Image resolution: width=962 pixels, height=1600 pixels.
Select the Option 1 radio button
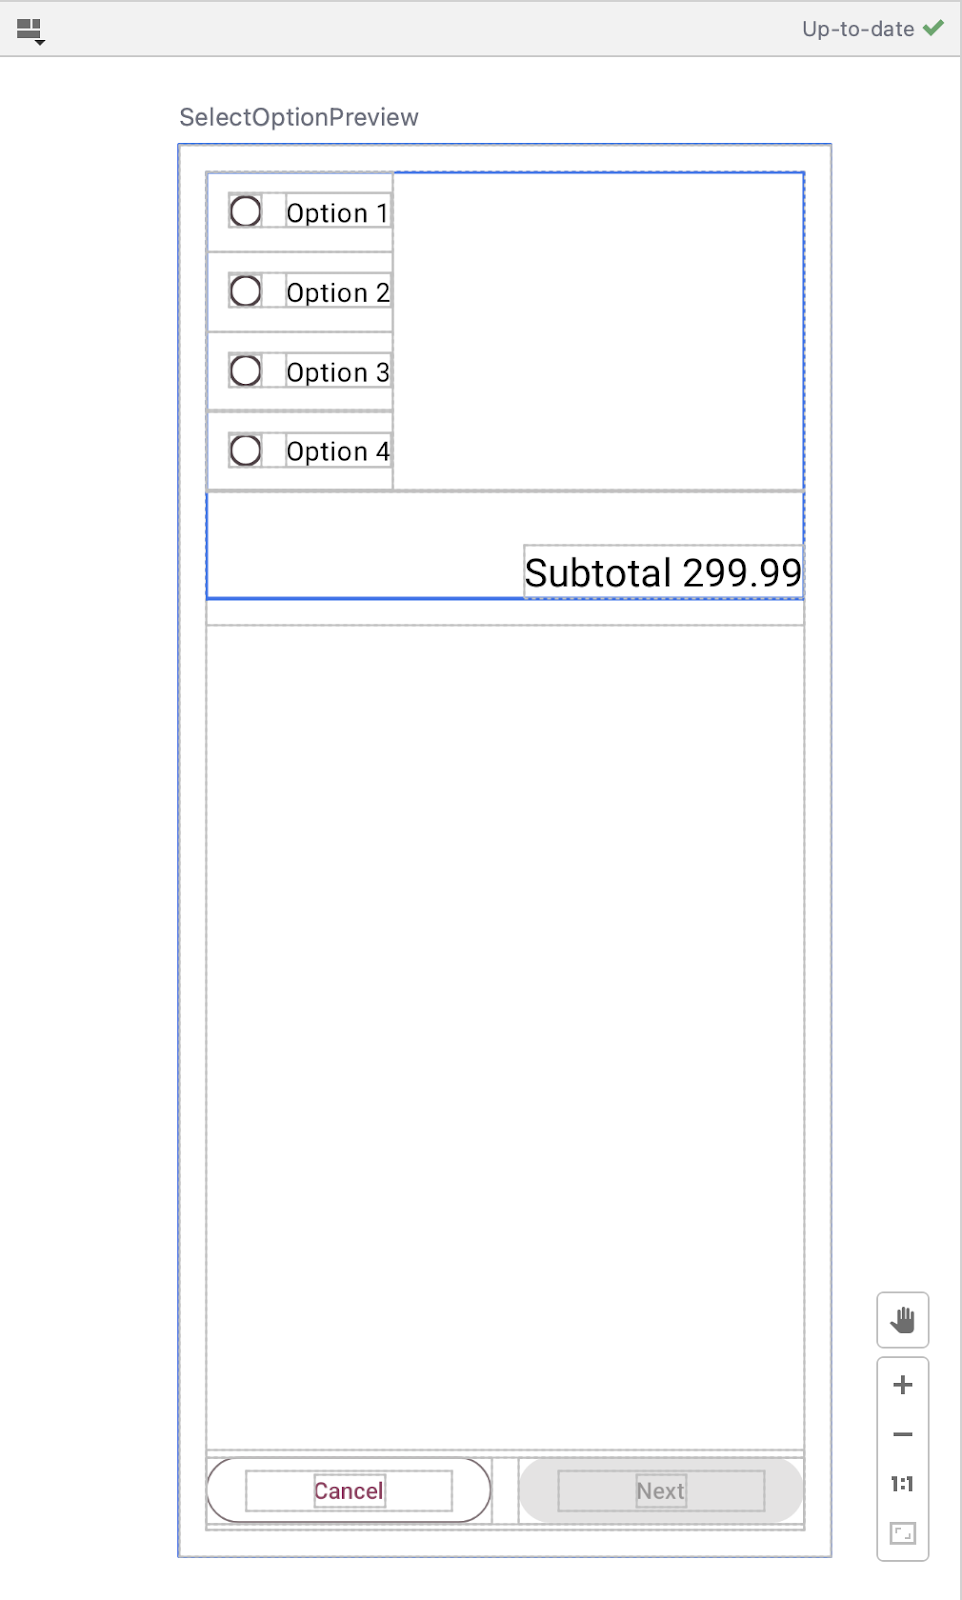245,211
